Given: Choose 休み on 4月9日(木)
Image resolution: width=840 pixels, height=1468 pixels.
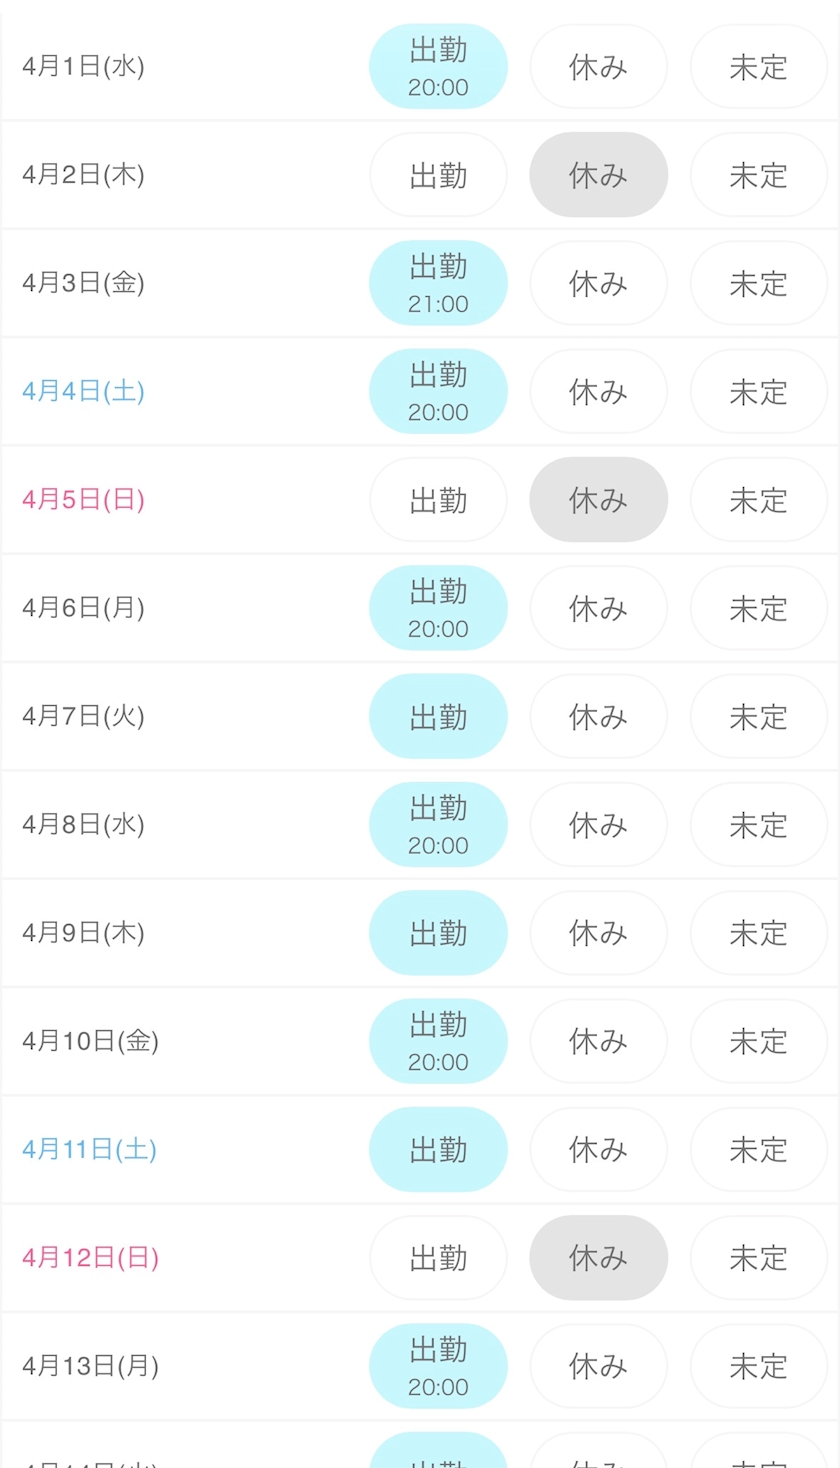Looking at the screenshot, I should [598, 933].
